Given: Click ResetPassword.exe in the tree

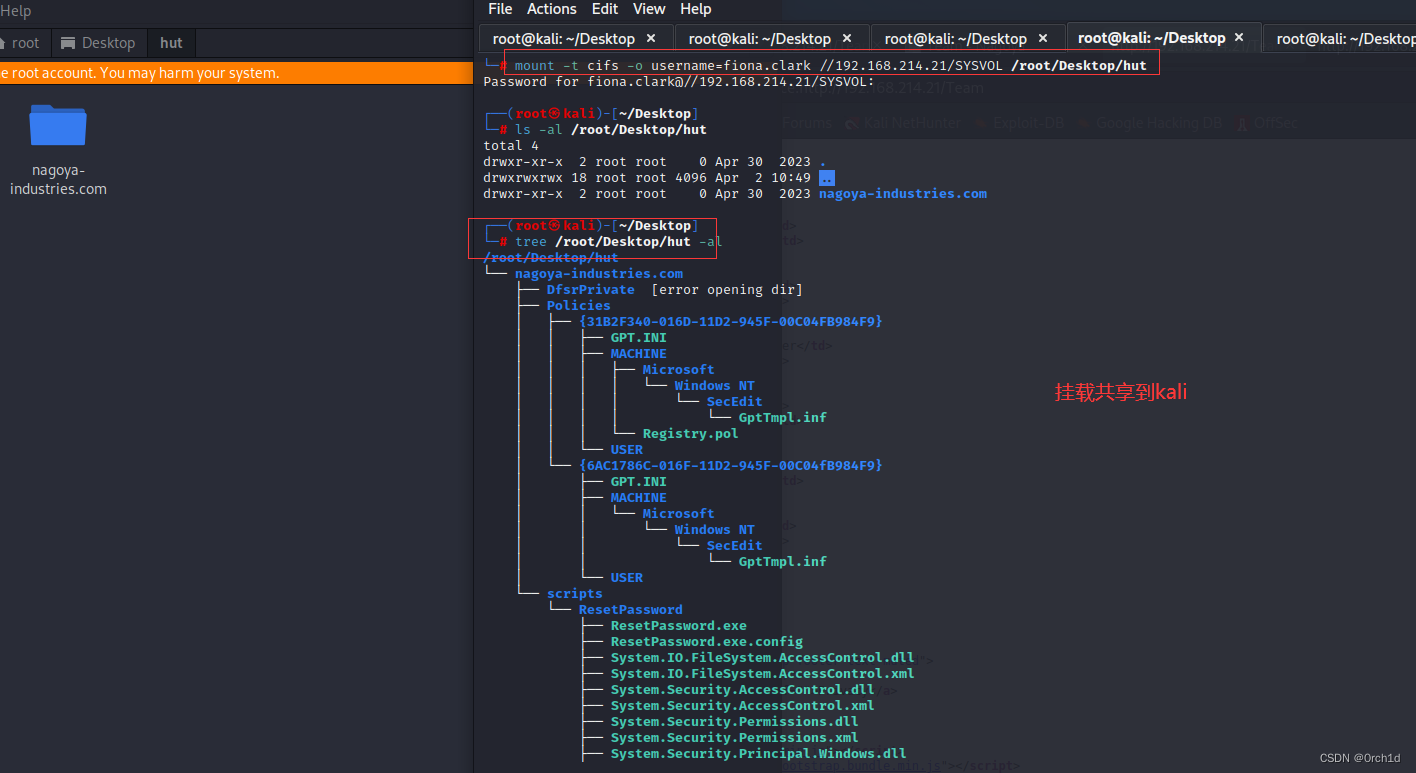Looking at the screenshot, I should (679, 625).
